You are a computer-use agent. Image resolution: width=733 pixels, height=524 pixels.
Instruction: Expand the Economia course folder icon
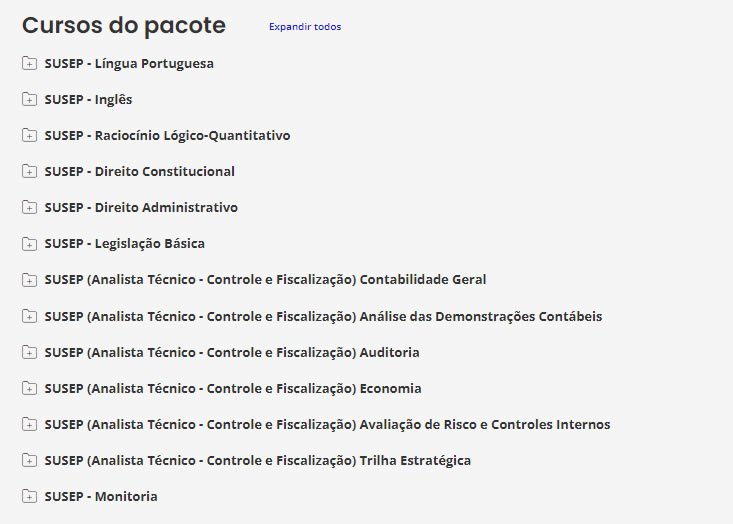[x=29, y=389]
